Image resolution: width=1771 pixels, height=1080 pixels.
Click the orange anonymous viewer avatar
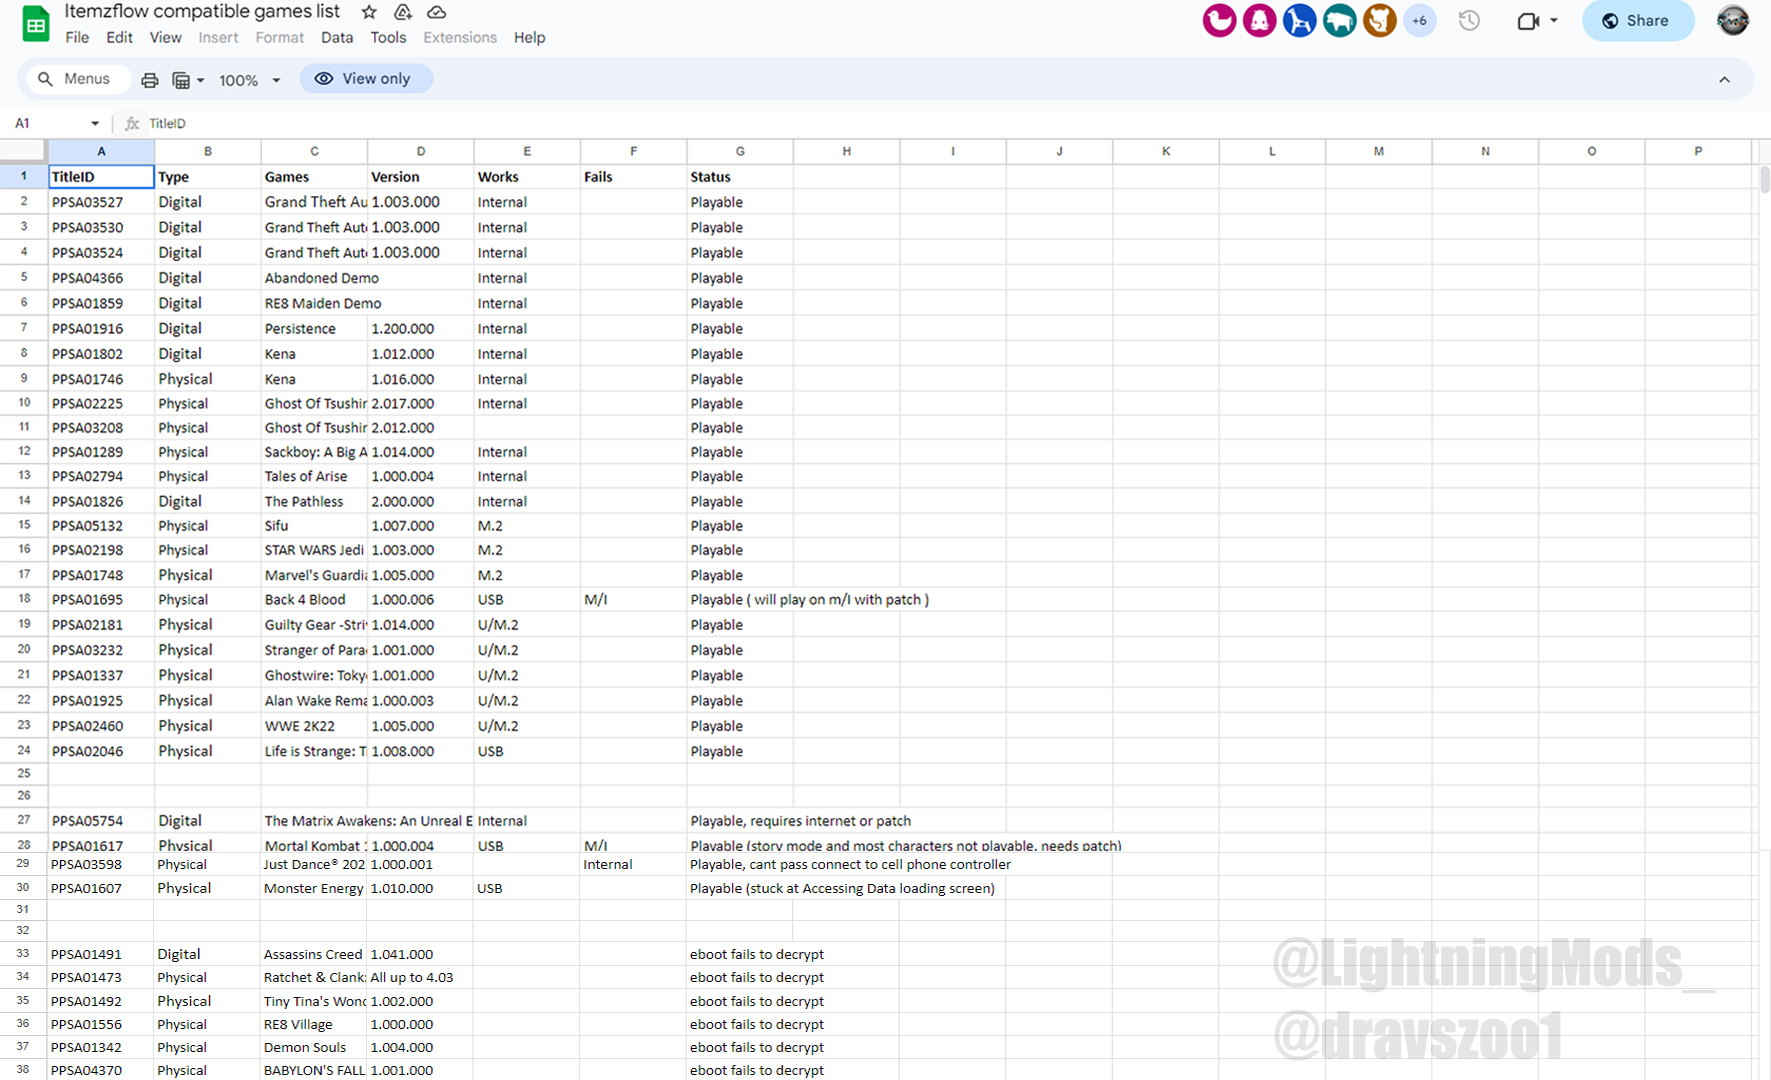pos(1379,20)
